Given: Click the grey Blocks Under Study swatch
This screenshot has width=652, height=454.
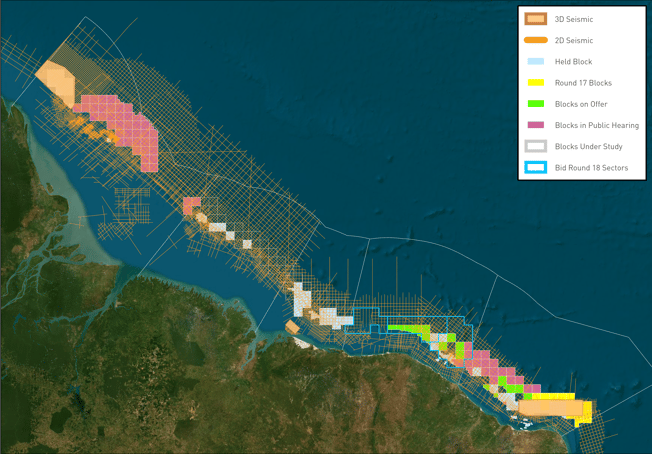Looking at the screenshot, I should click(x=536, y=146).
